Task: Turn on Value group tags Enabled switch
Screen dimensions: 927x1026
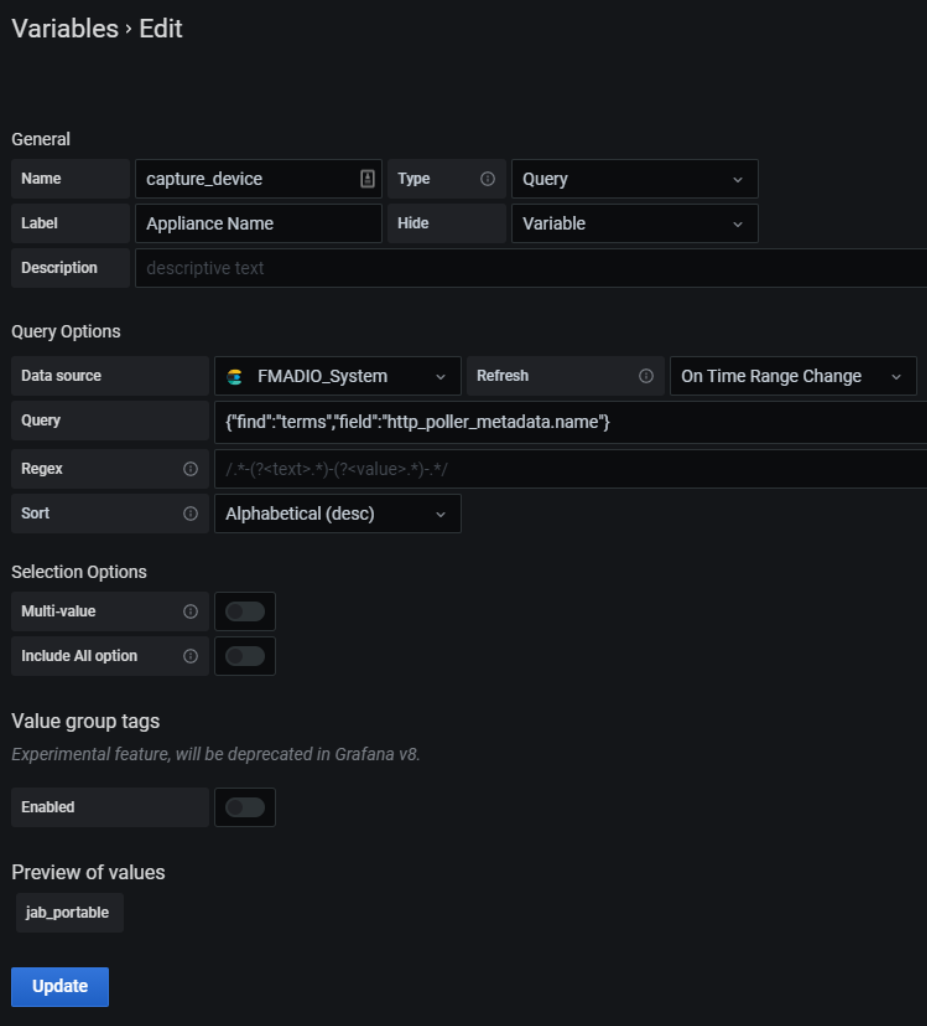Action: pos(245,807)
